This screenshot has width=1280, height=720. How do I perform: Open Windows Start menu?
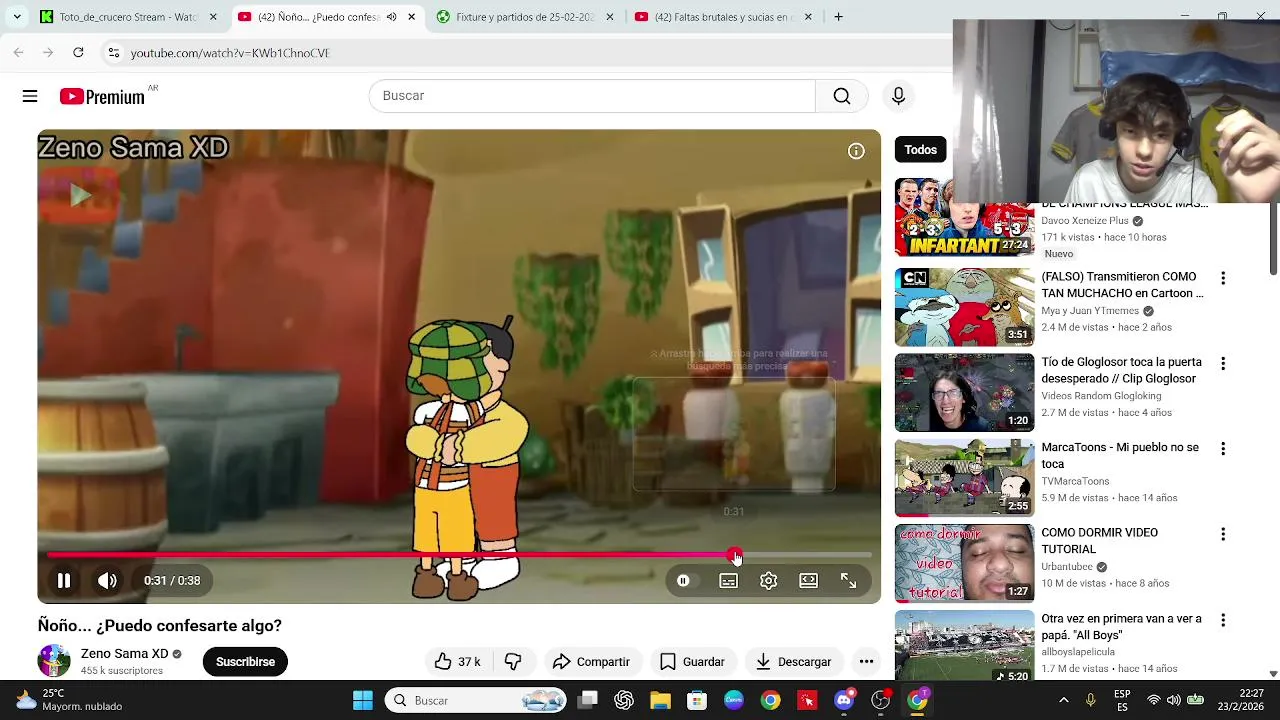(363, 700)
